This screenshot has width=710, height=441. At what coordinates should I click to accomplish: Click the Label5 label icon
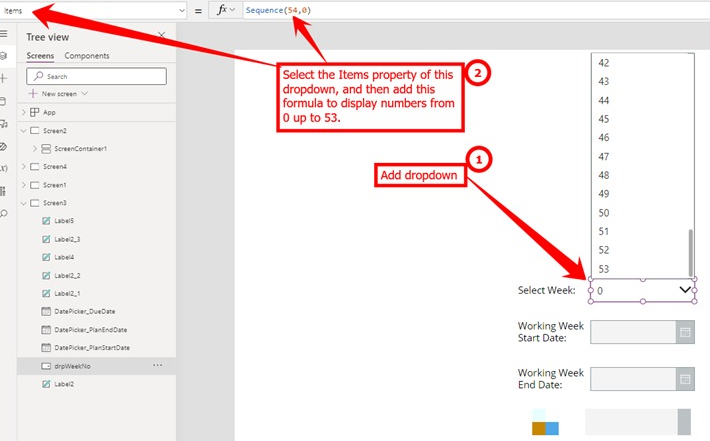pyautogui.click(x=46, y=221)
